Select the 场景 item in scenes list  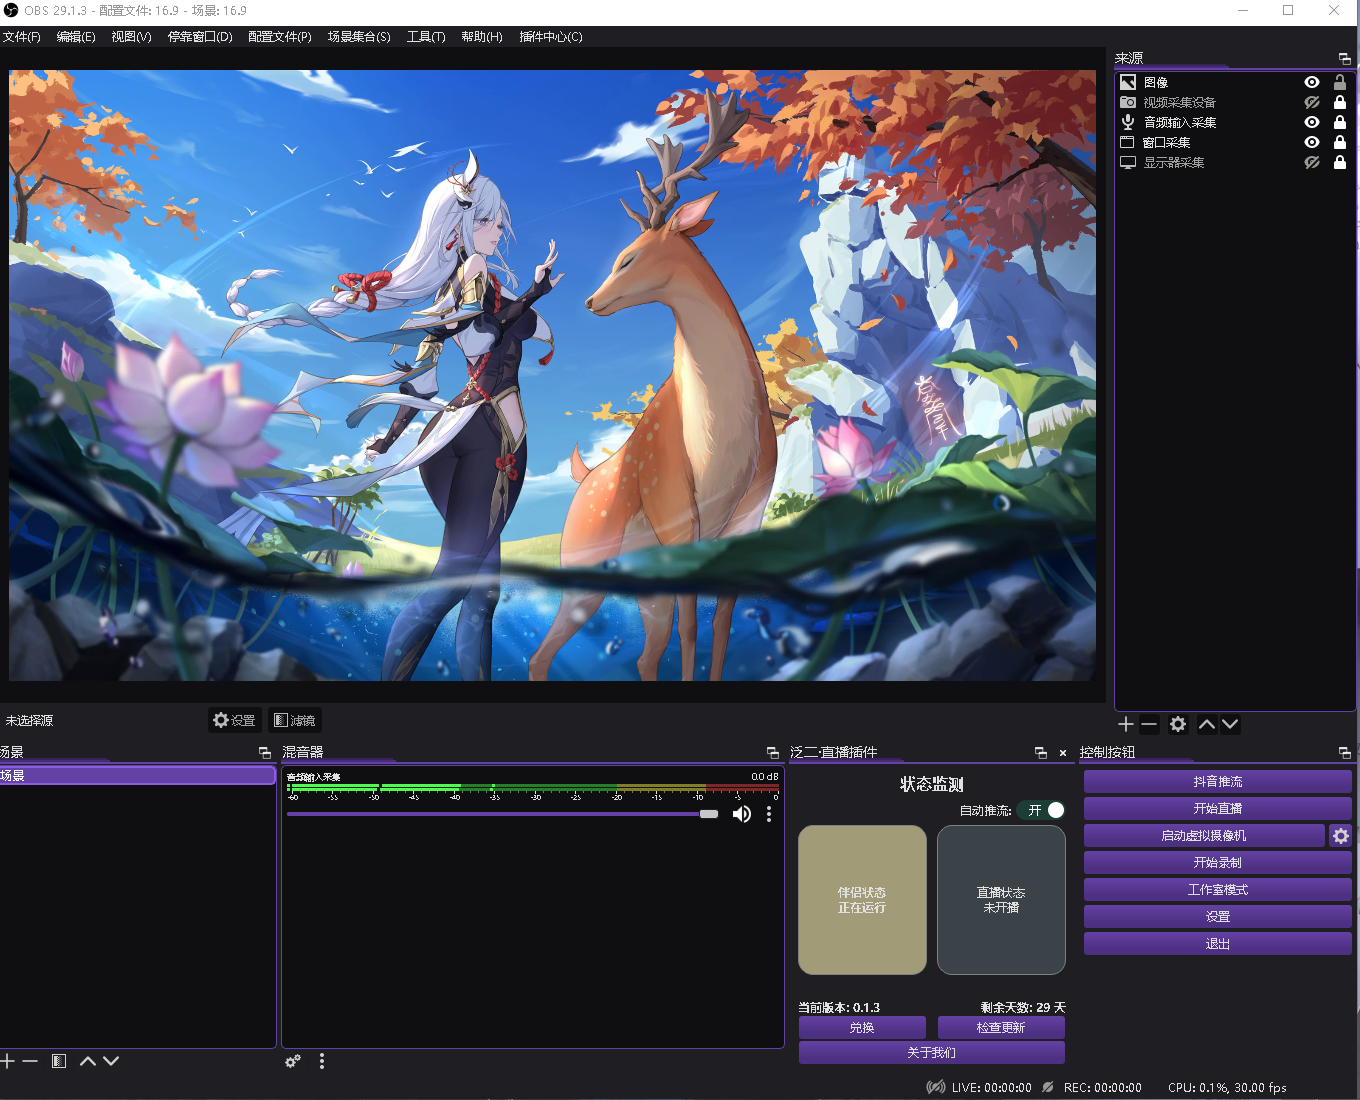[137, 776]
